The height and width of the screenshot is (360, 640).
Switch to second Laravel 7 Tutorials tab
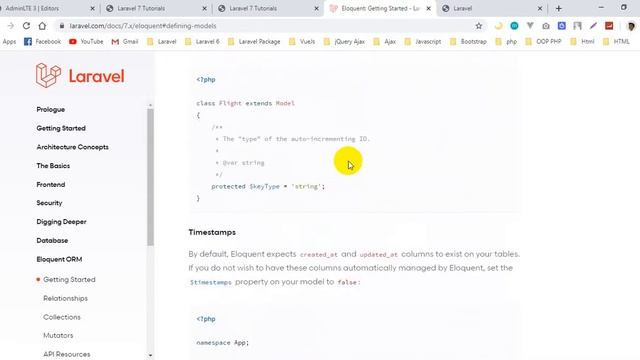268,8
